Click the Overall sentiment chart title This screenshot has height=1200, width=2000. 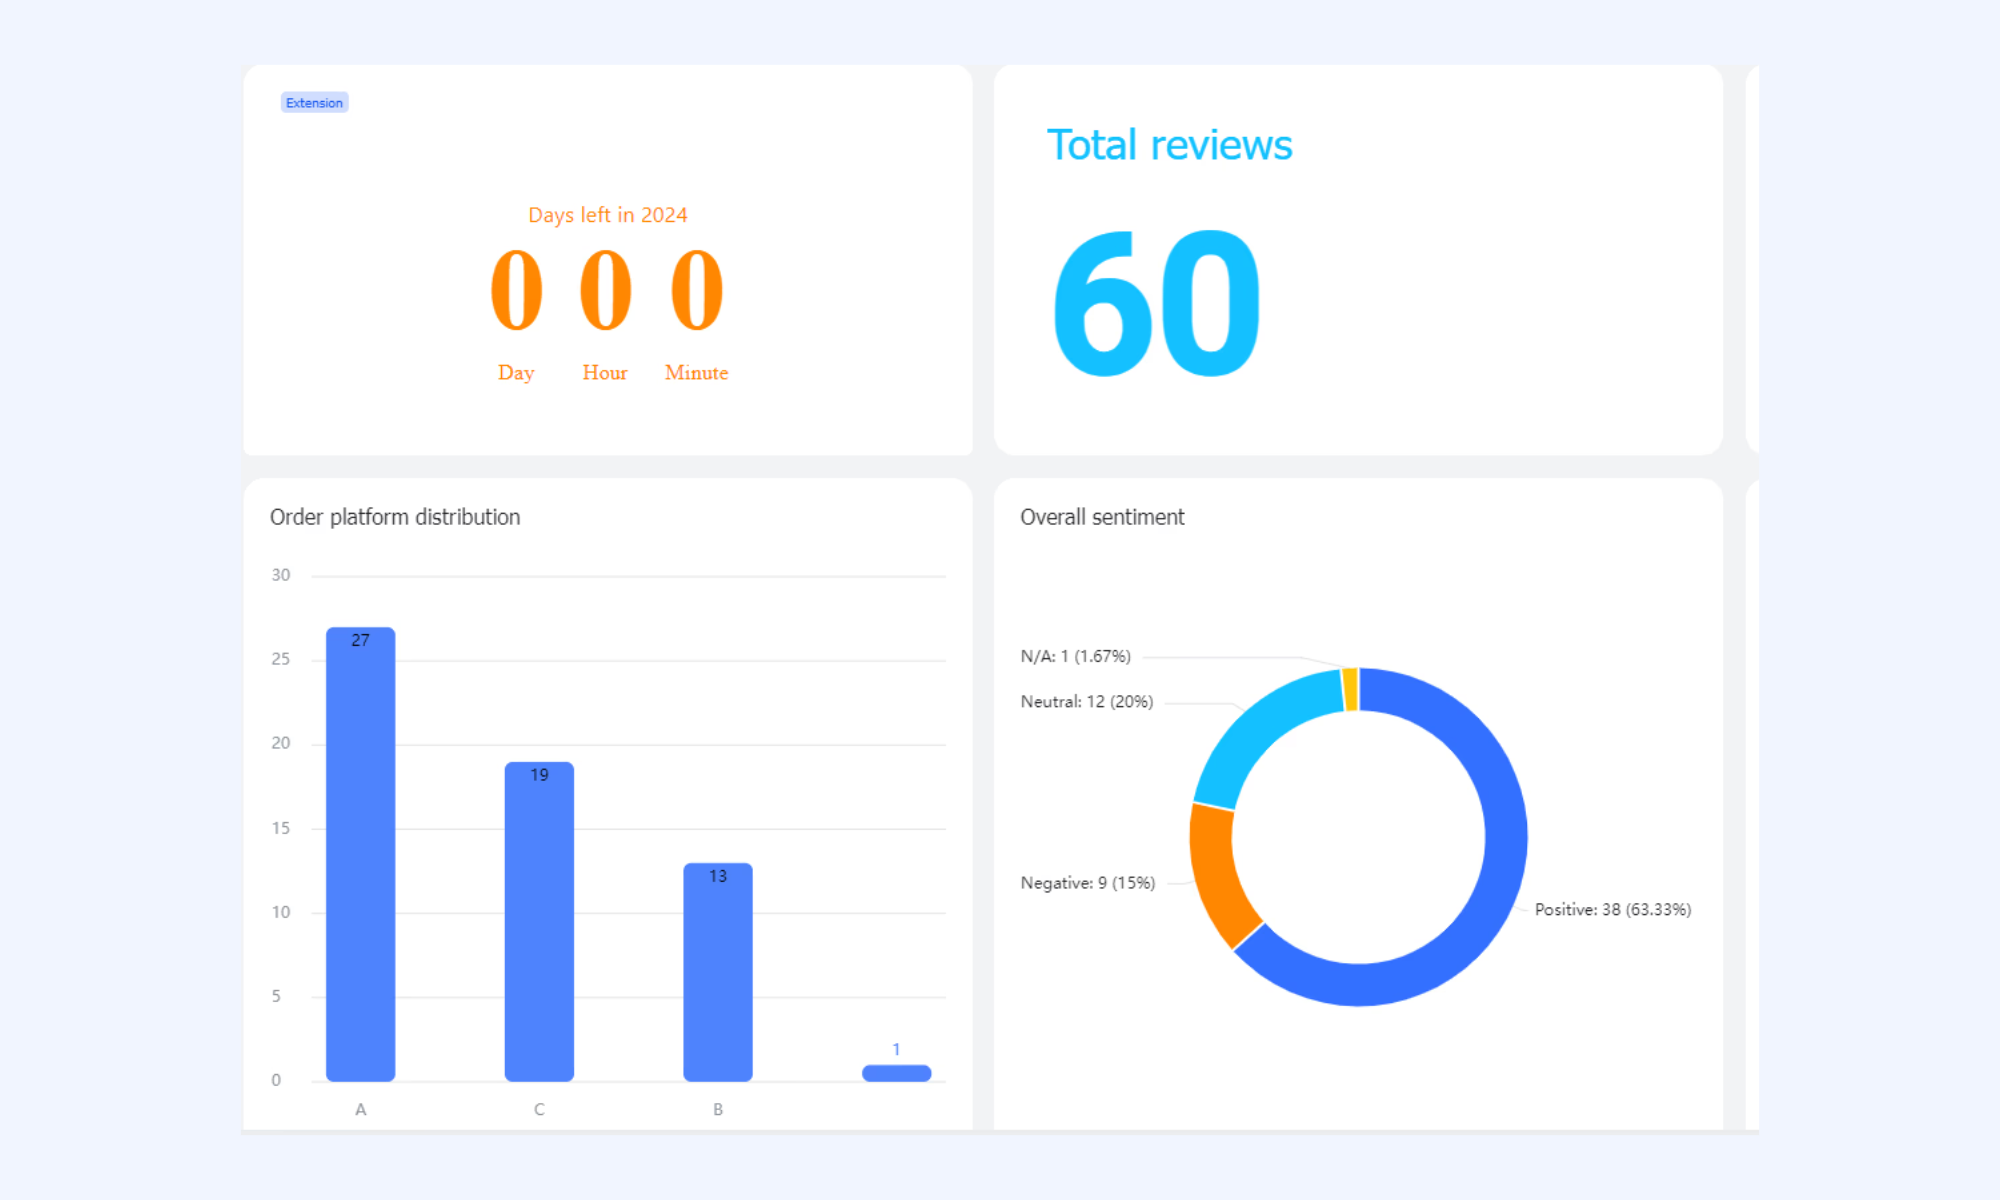point(1102,517)
